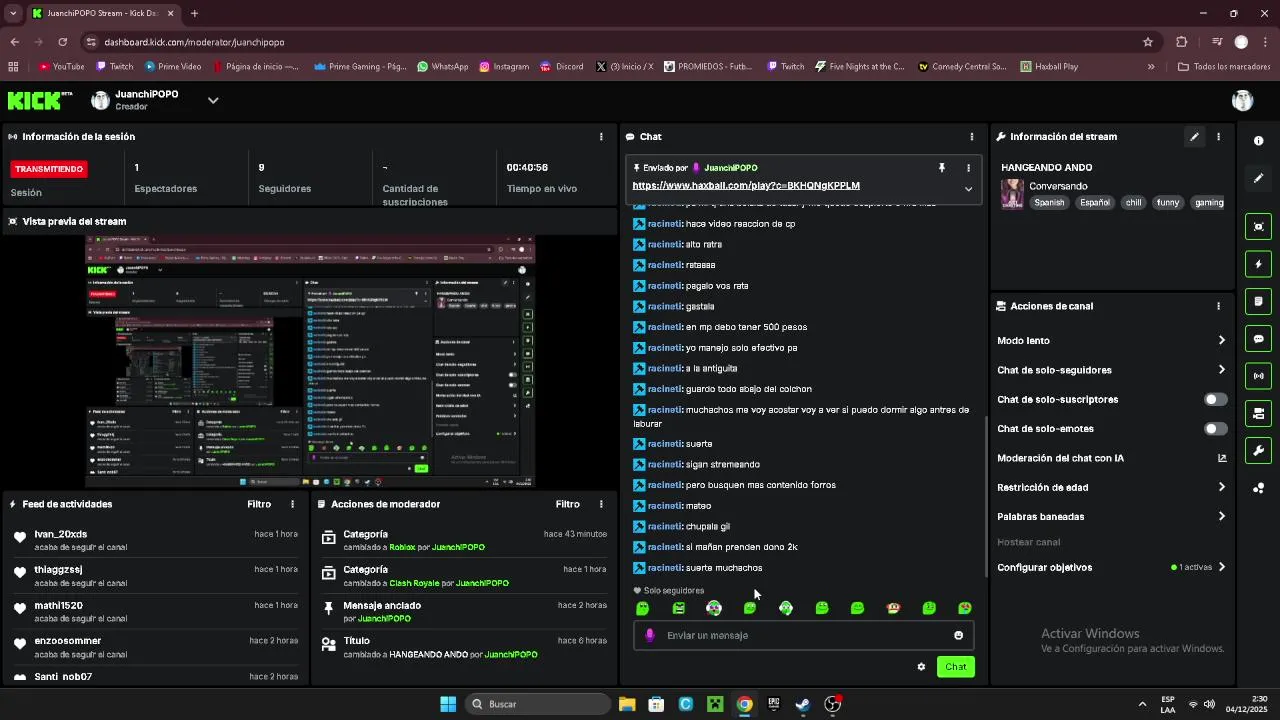Select Ivan_20xds follow activity entry

point(155,540)
